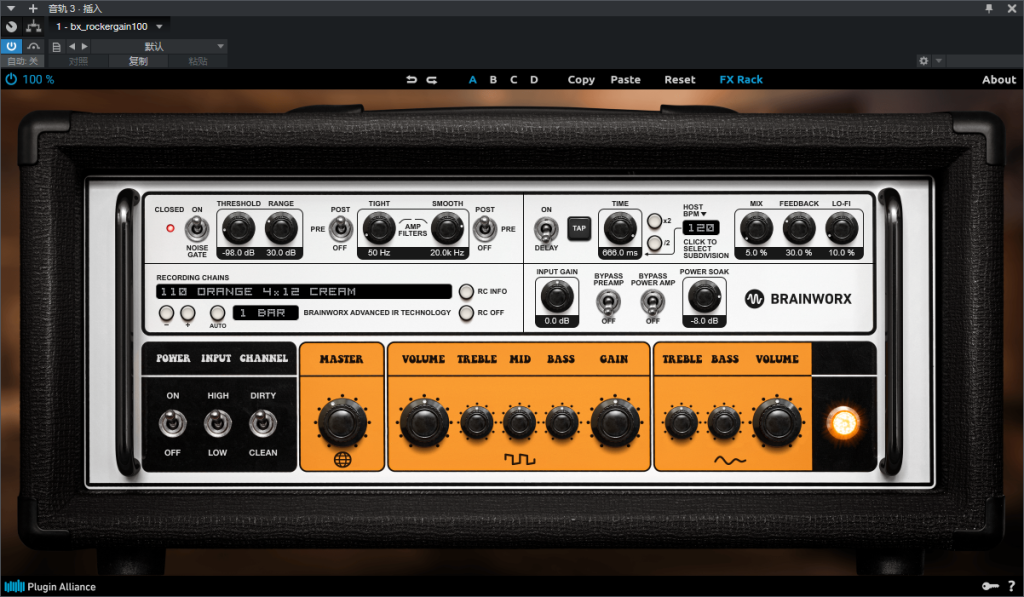Click the add plus icon in title bar
This screenshot has height=597, width=1024.
[x=33, y=8]
